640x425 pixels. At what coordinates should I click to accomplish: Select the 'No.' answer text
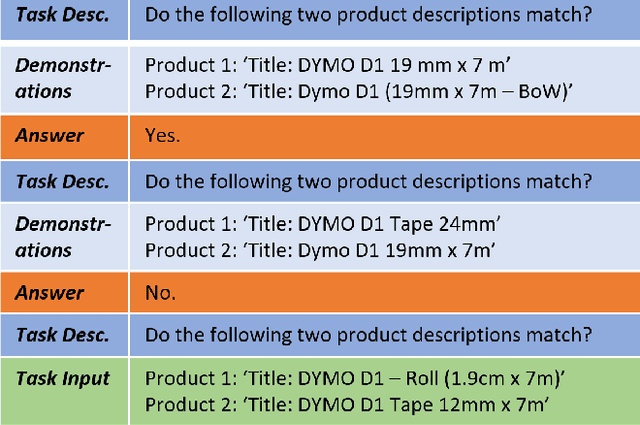click(x=160, y=293)
